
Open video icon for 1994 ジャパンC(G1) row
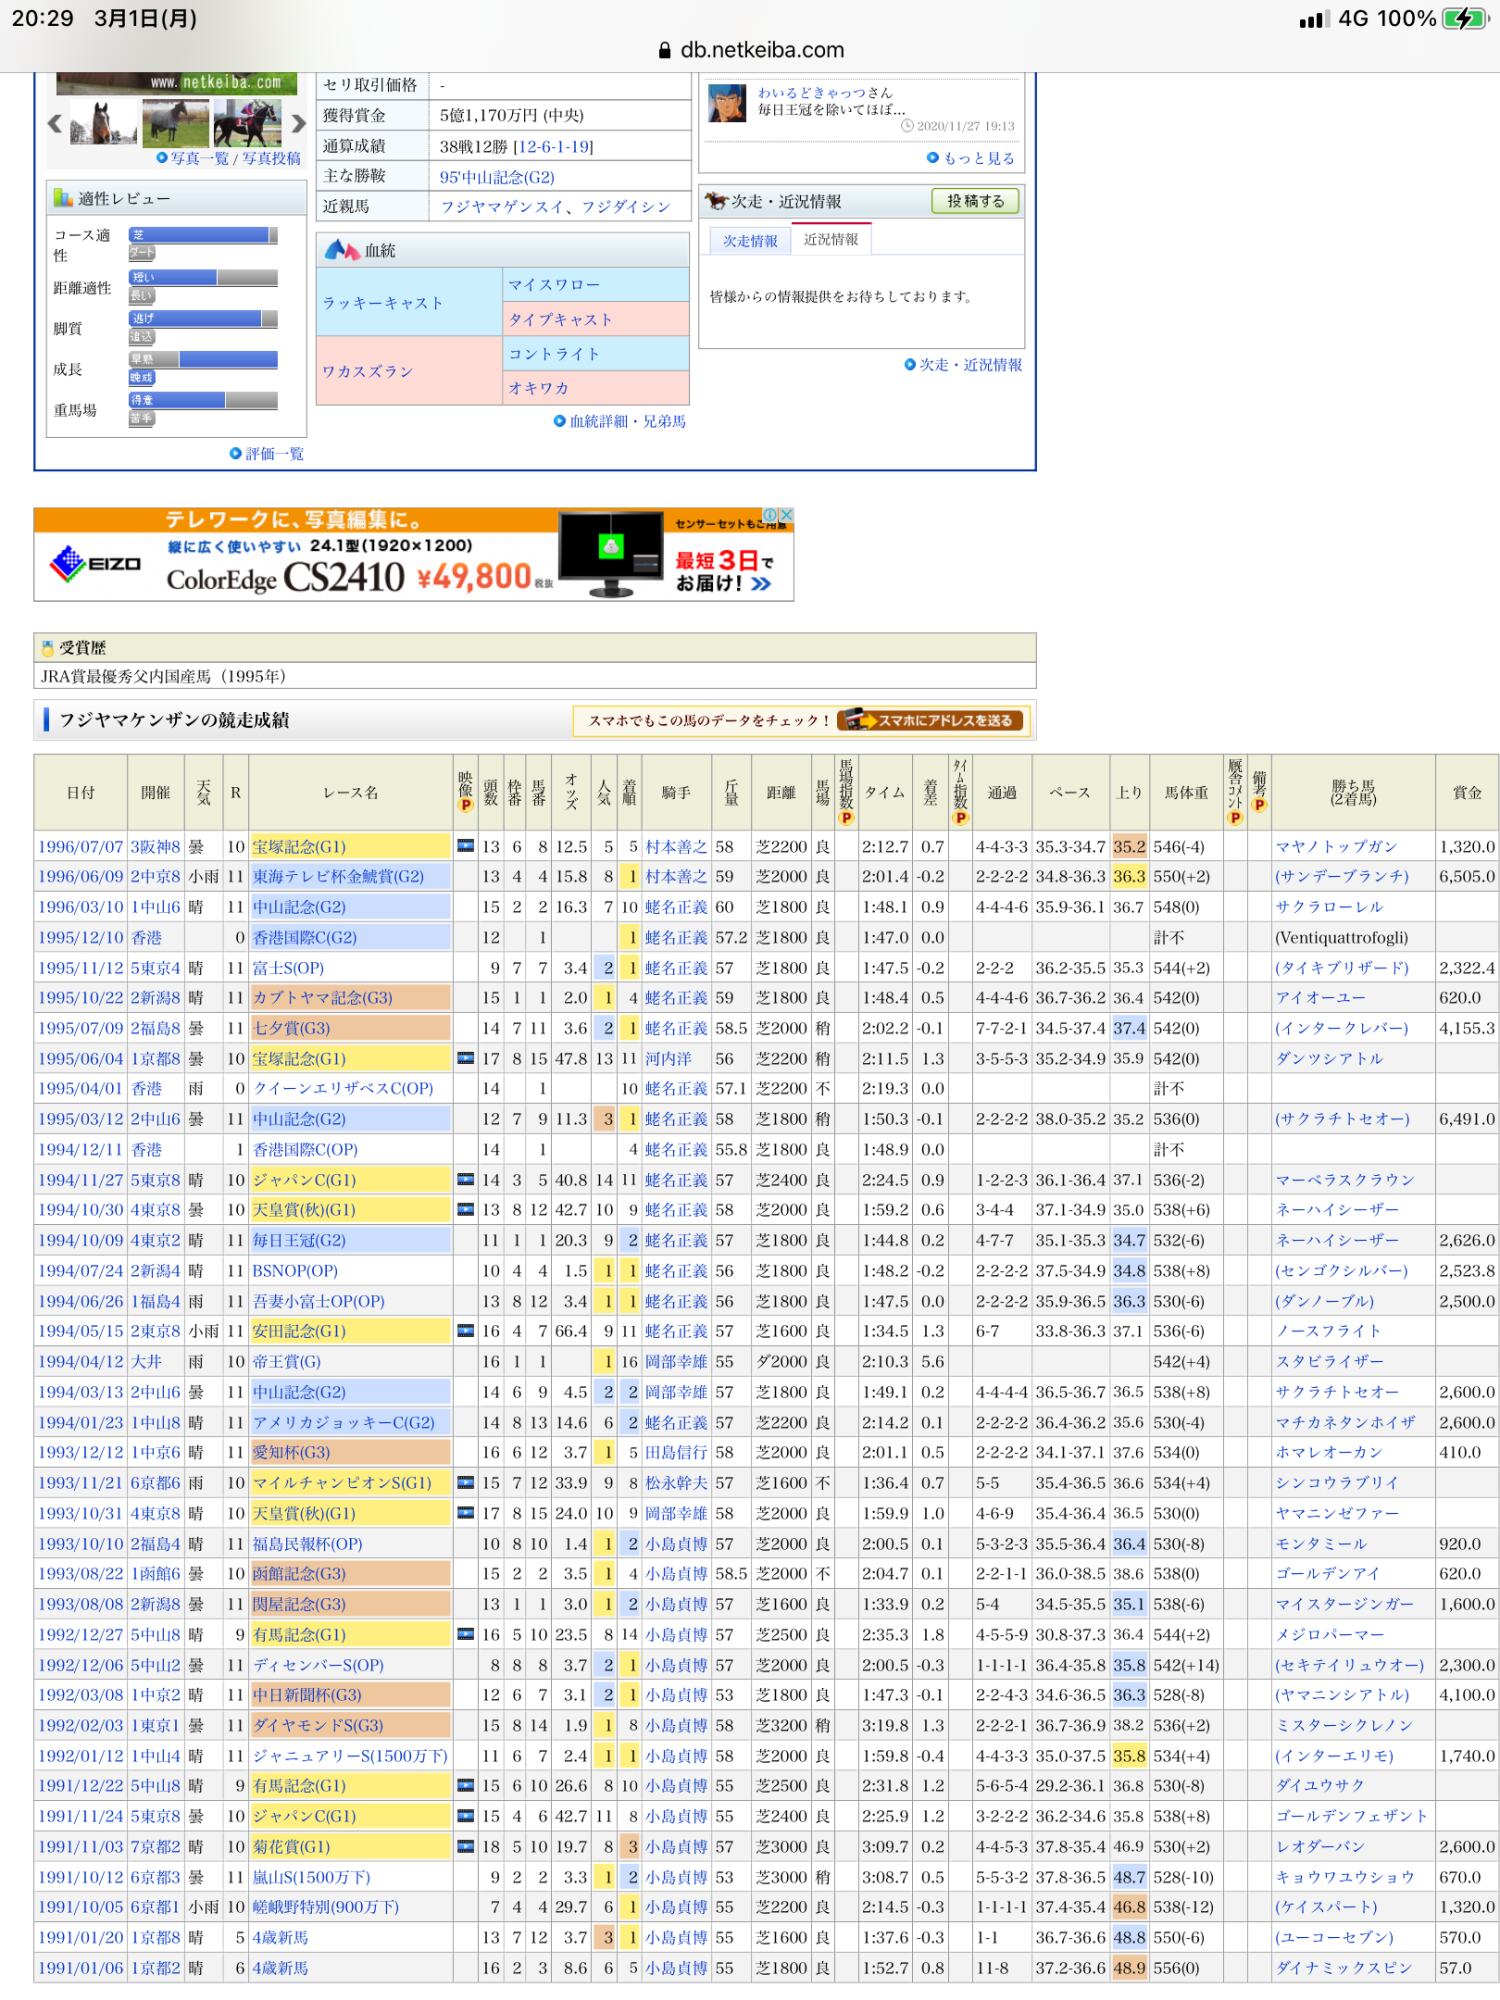coord(465,1180)
